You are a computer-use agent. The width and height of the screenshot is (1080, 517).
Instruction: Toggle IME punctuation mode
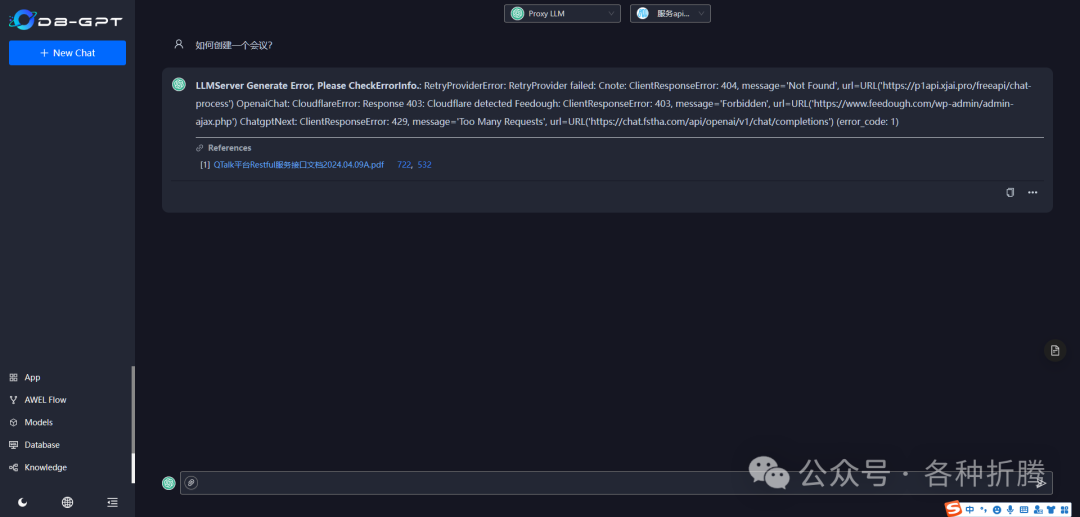click(x=984, y=509)
